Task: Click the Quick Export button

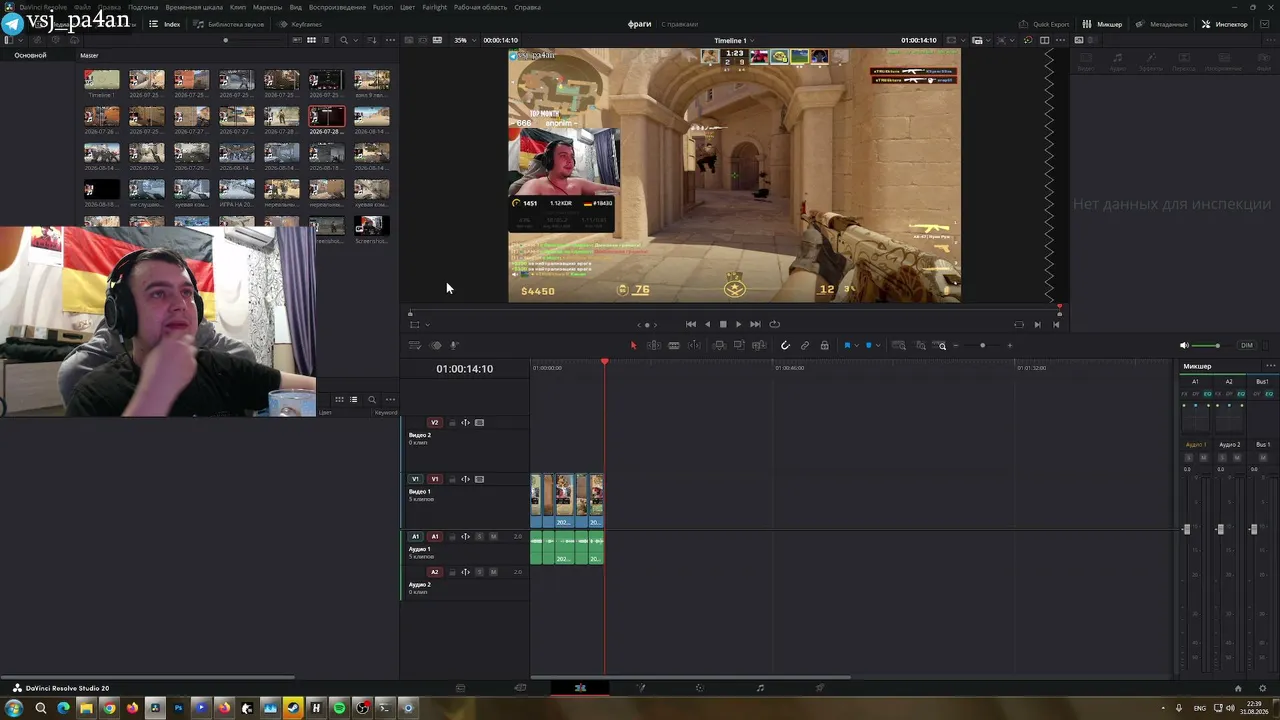Action: coord(1044,24)
